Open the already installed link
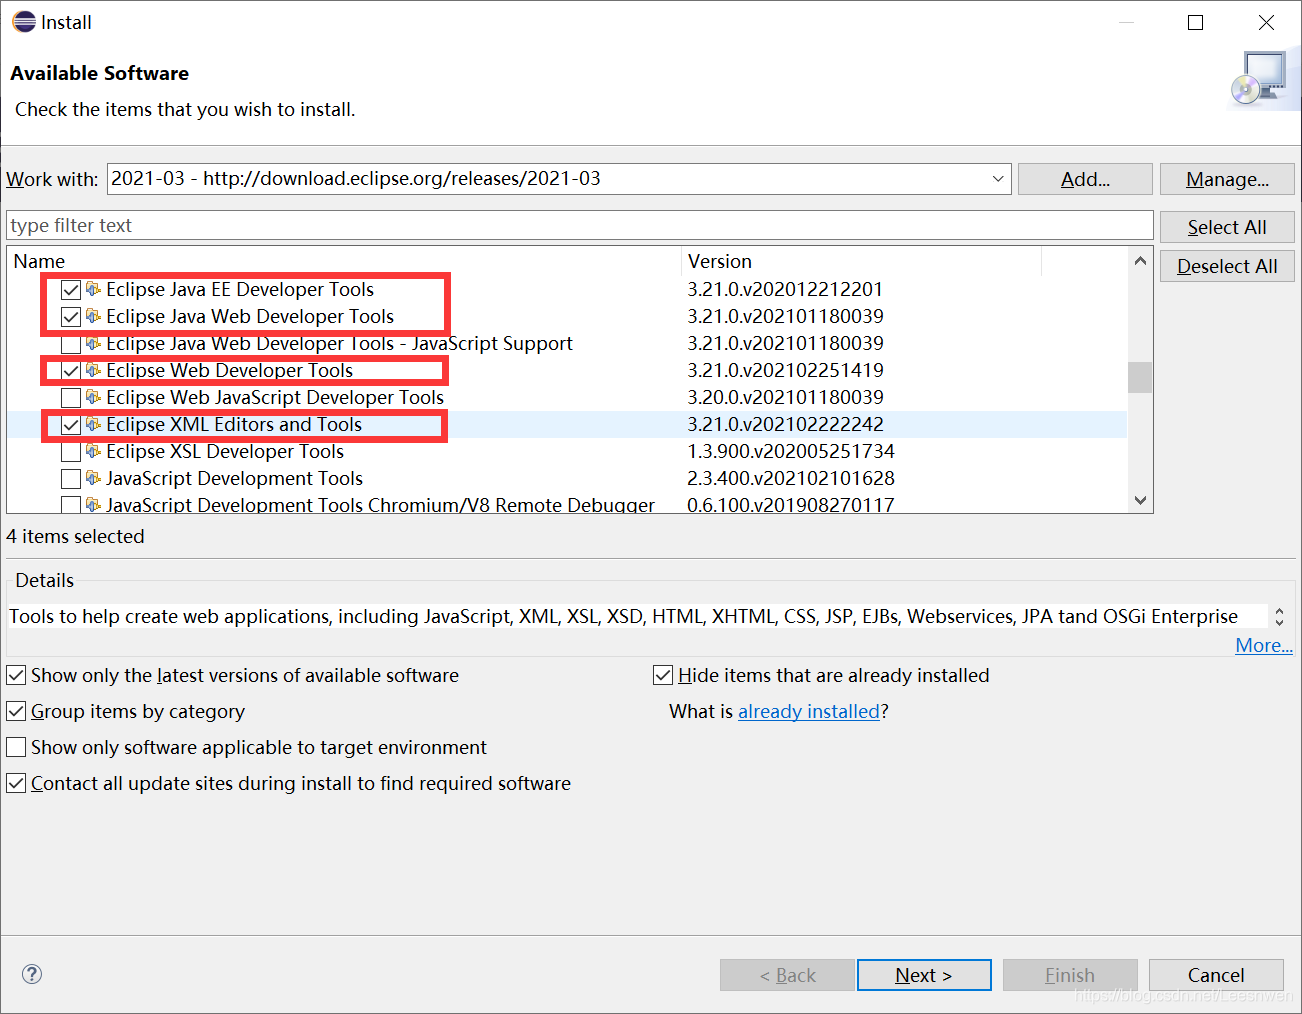This screenshot has height=1014, width=1302. (808, 712)
